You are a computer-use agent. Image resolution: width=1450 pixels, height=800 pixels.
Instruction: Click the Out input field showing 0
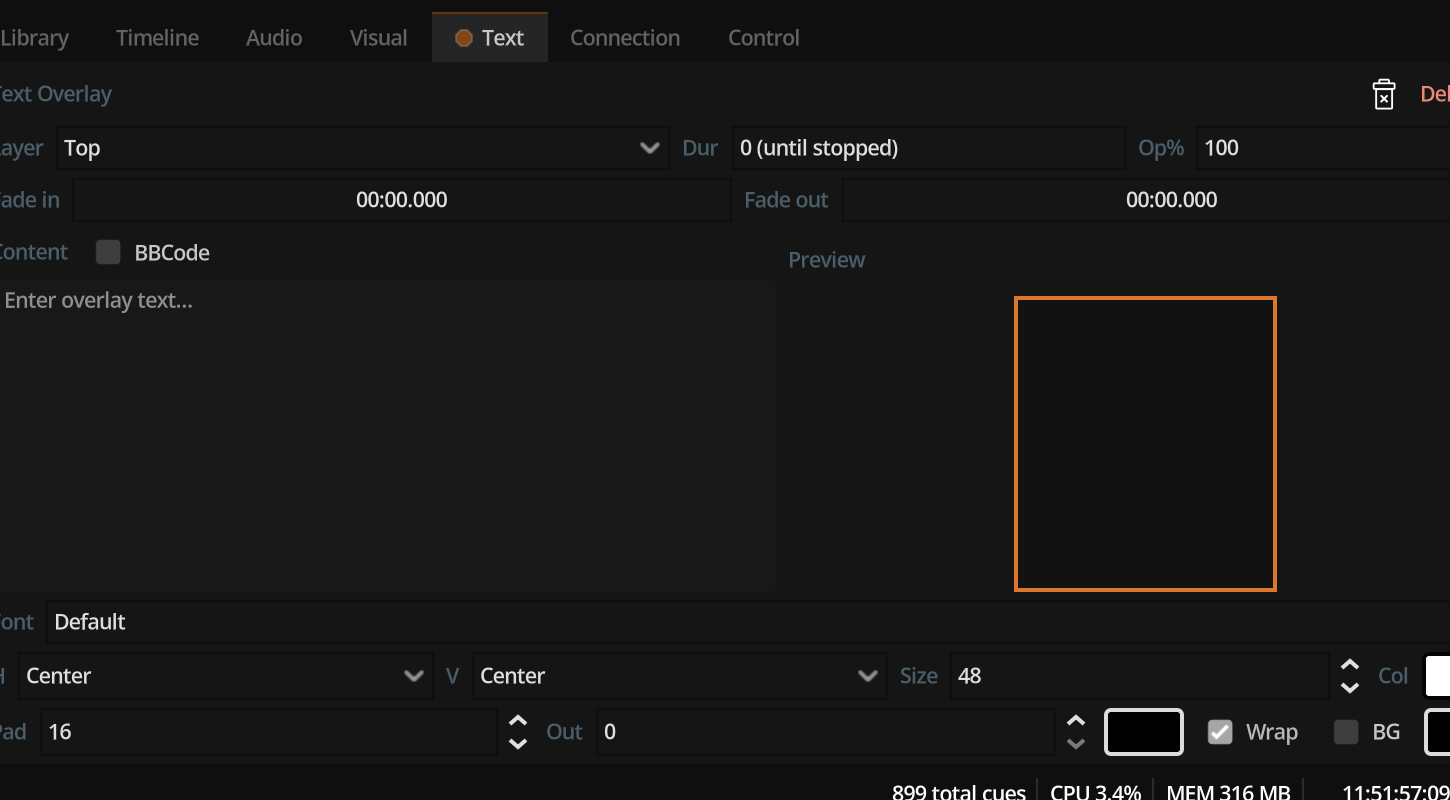coord(826,732)
